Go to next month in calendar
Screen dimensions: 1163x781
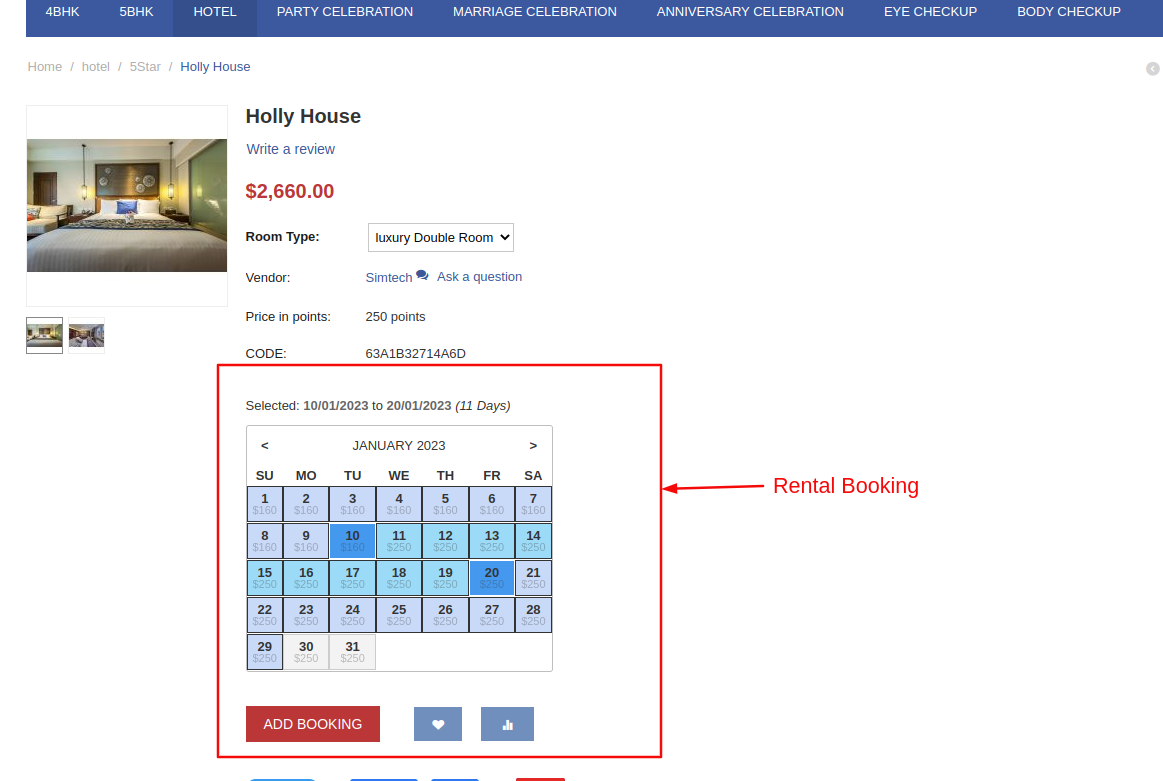(533, 445)
